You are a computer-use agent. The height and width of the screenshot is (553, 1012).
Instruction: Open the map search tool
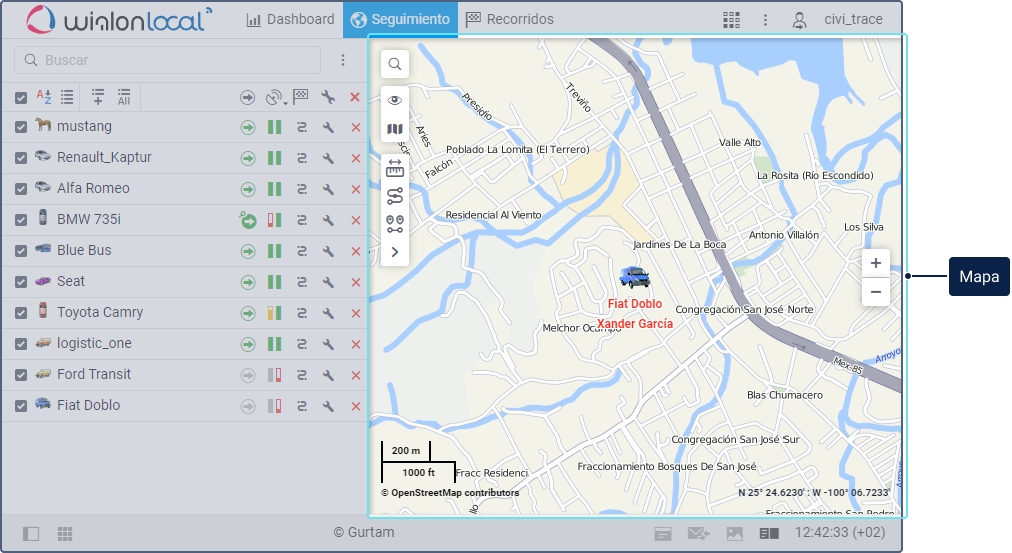(395, 65)
